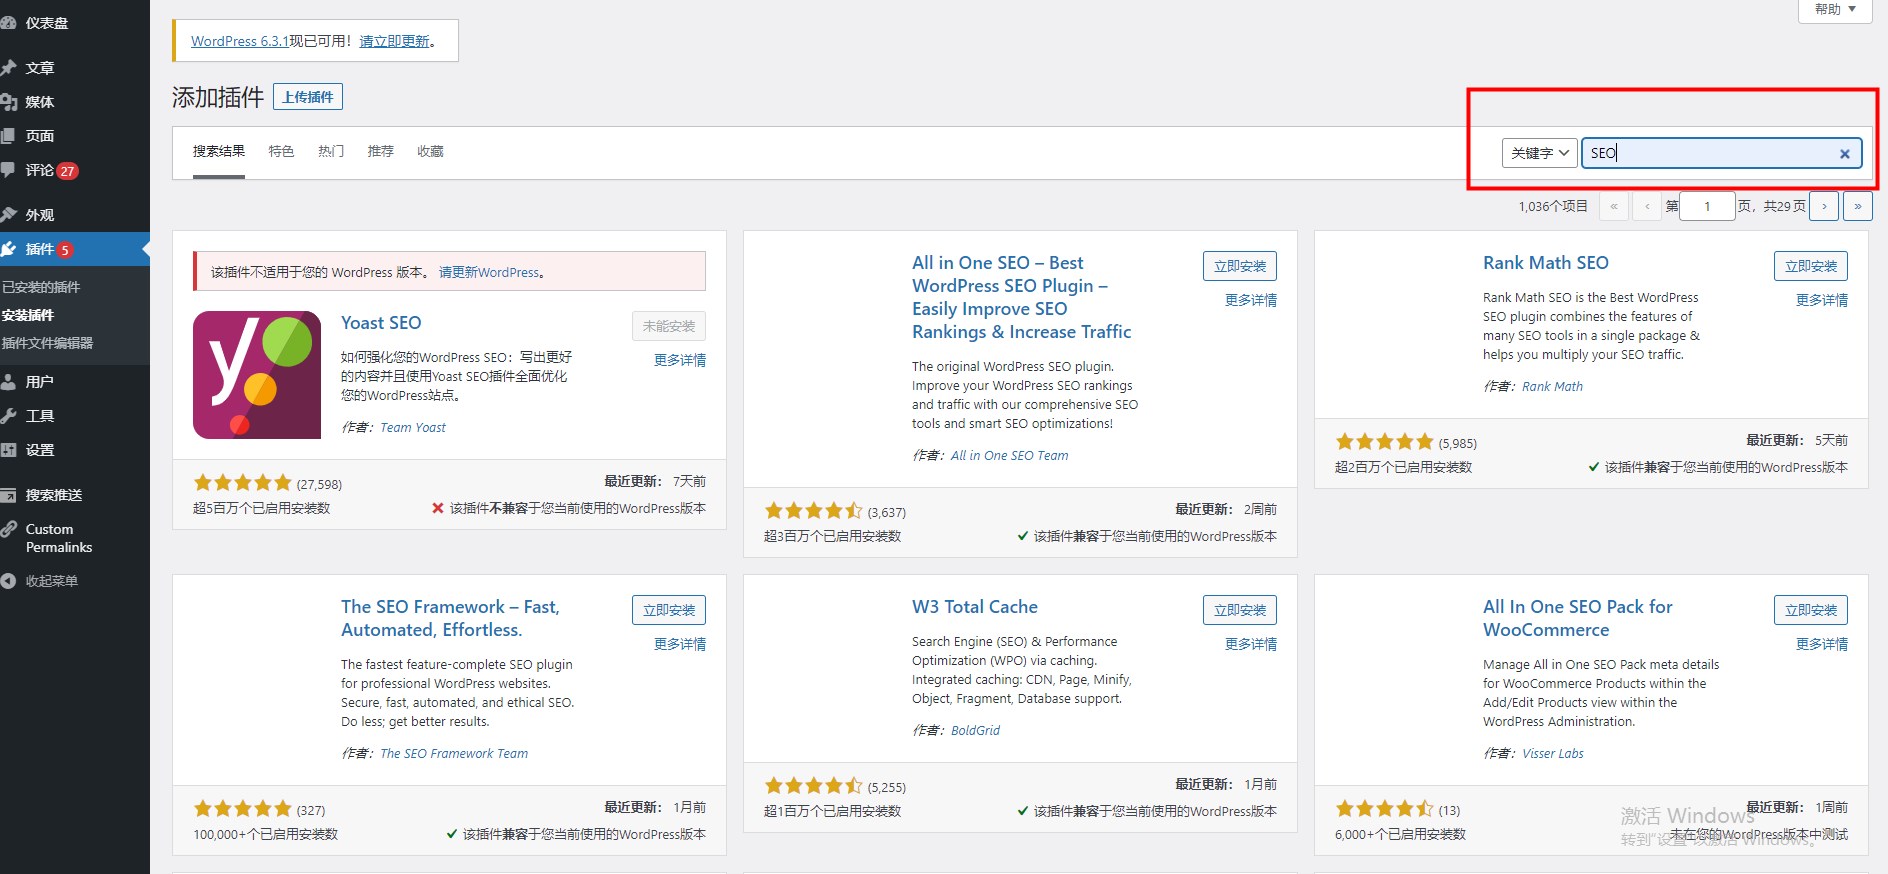Click the 评论 comment bubble icon
Image resolution: width=1888 pixels, height=874 pixels.
[8, 170]
